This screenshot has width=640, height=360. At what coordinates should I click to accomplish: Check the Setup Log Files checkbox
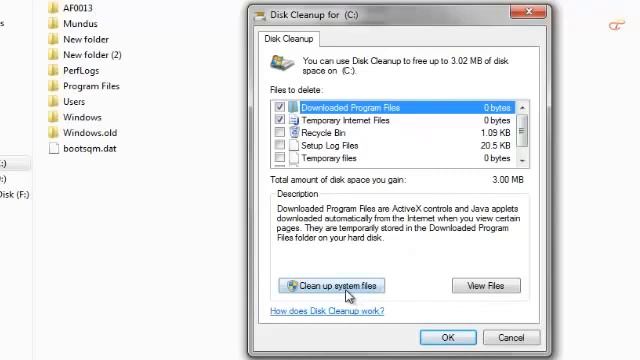click(280, 145)
